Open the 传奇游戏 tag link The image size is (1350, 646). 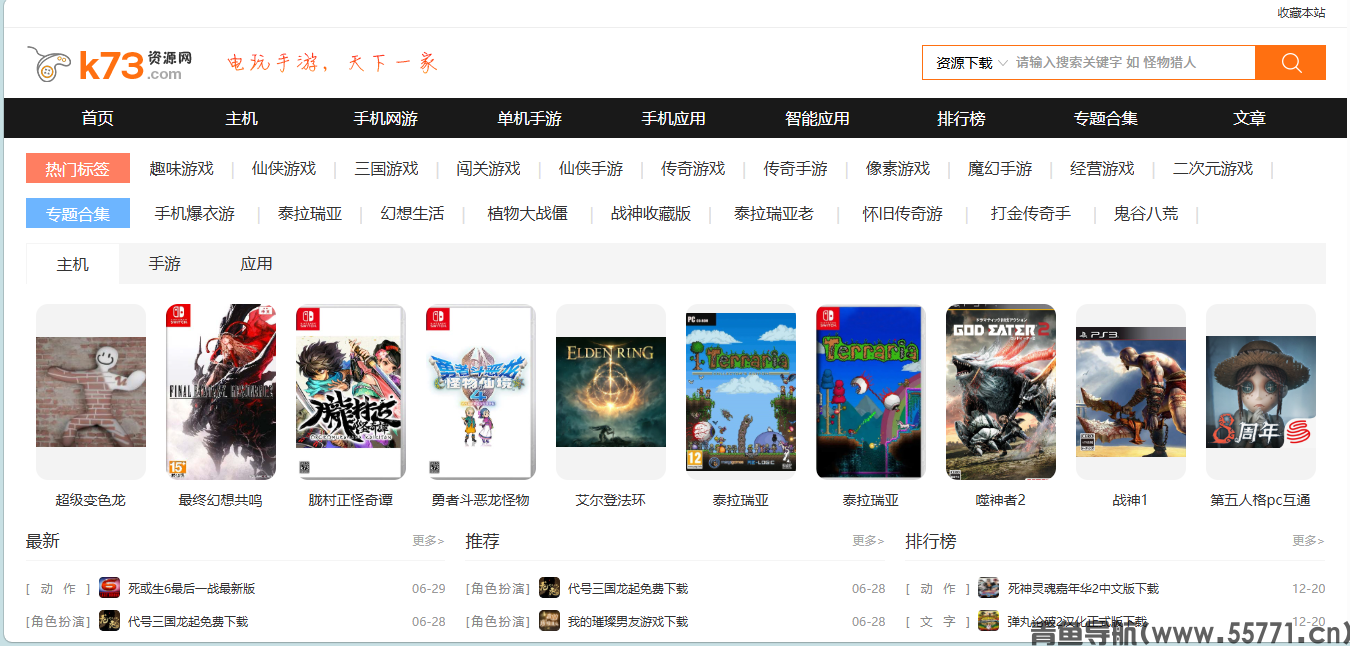point(693,169)
